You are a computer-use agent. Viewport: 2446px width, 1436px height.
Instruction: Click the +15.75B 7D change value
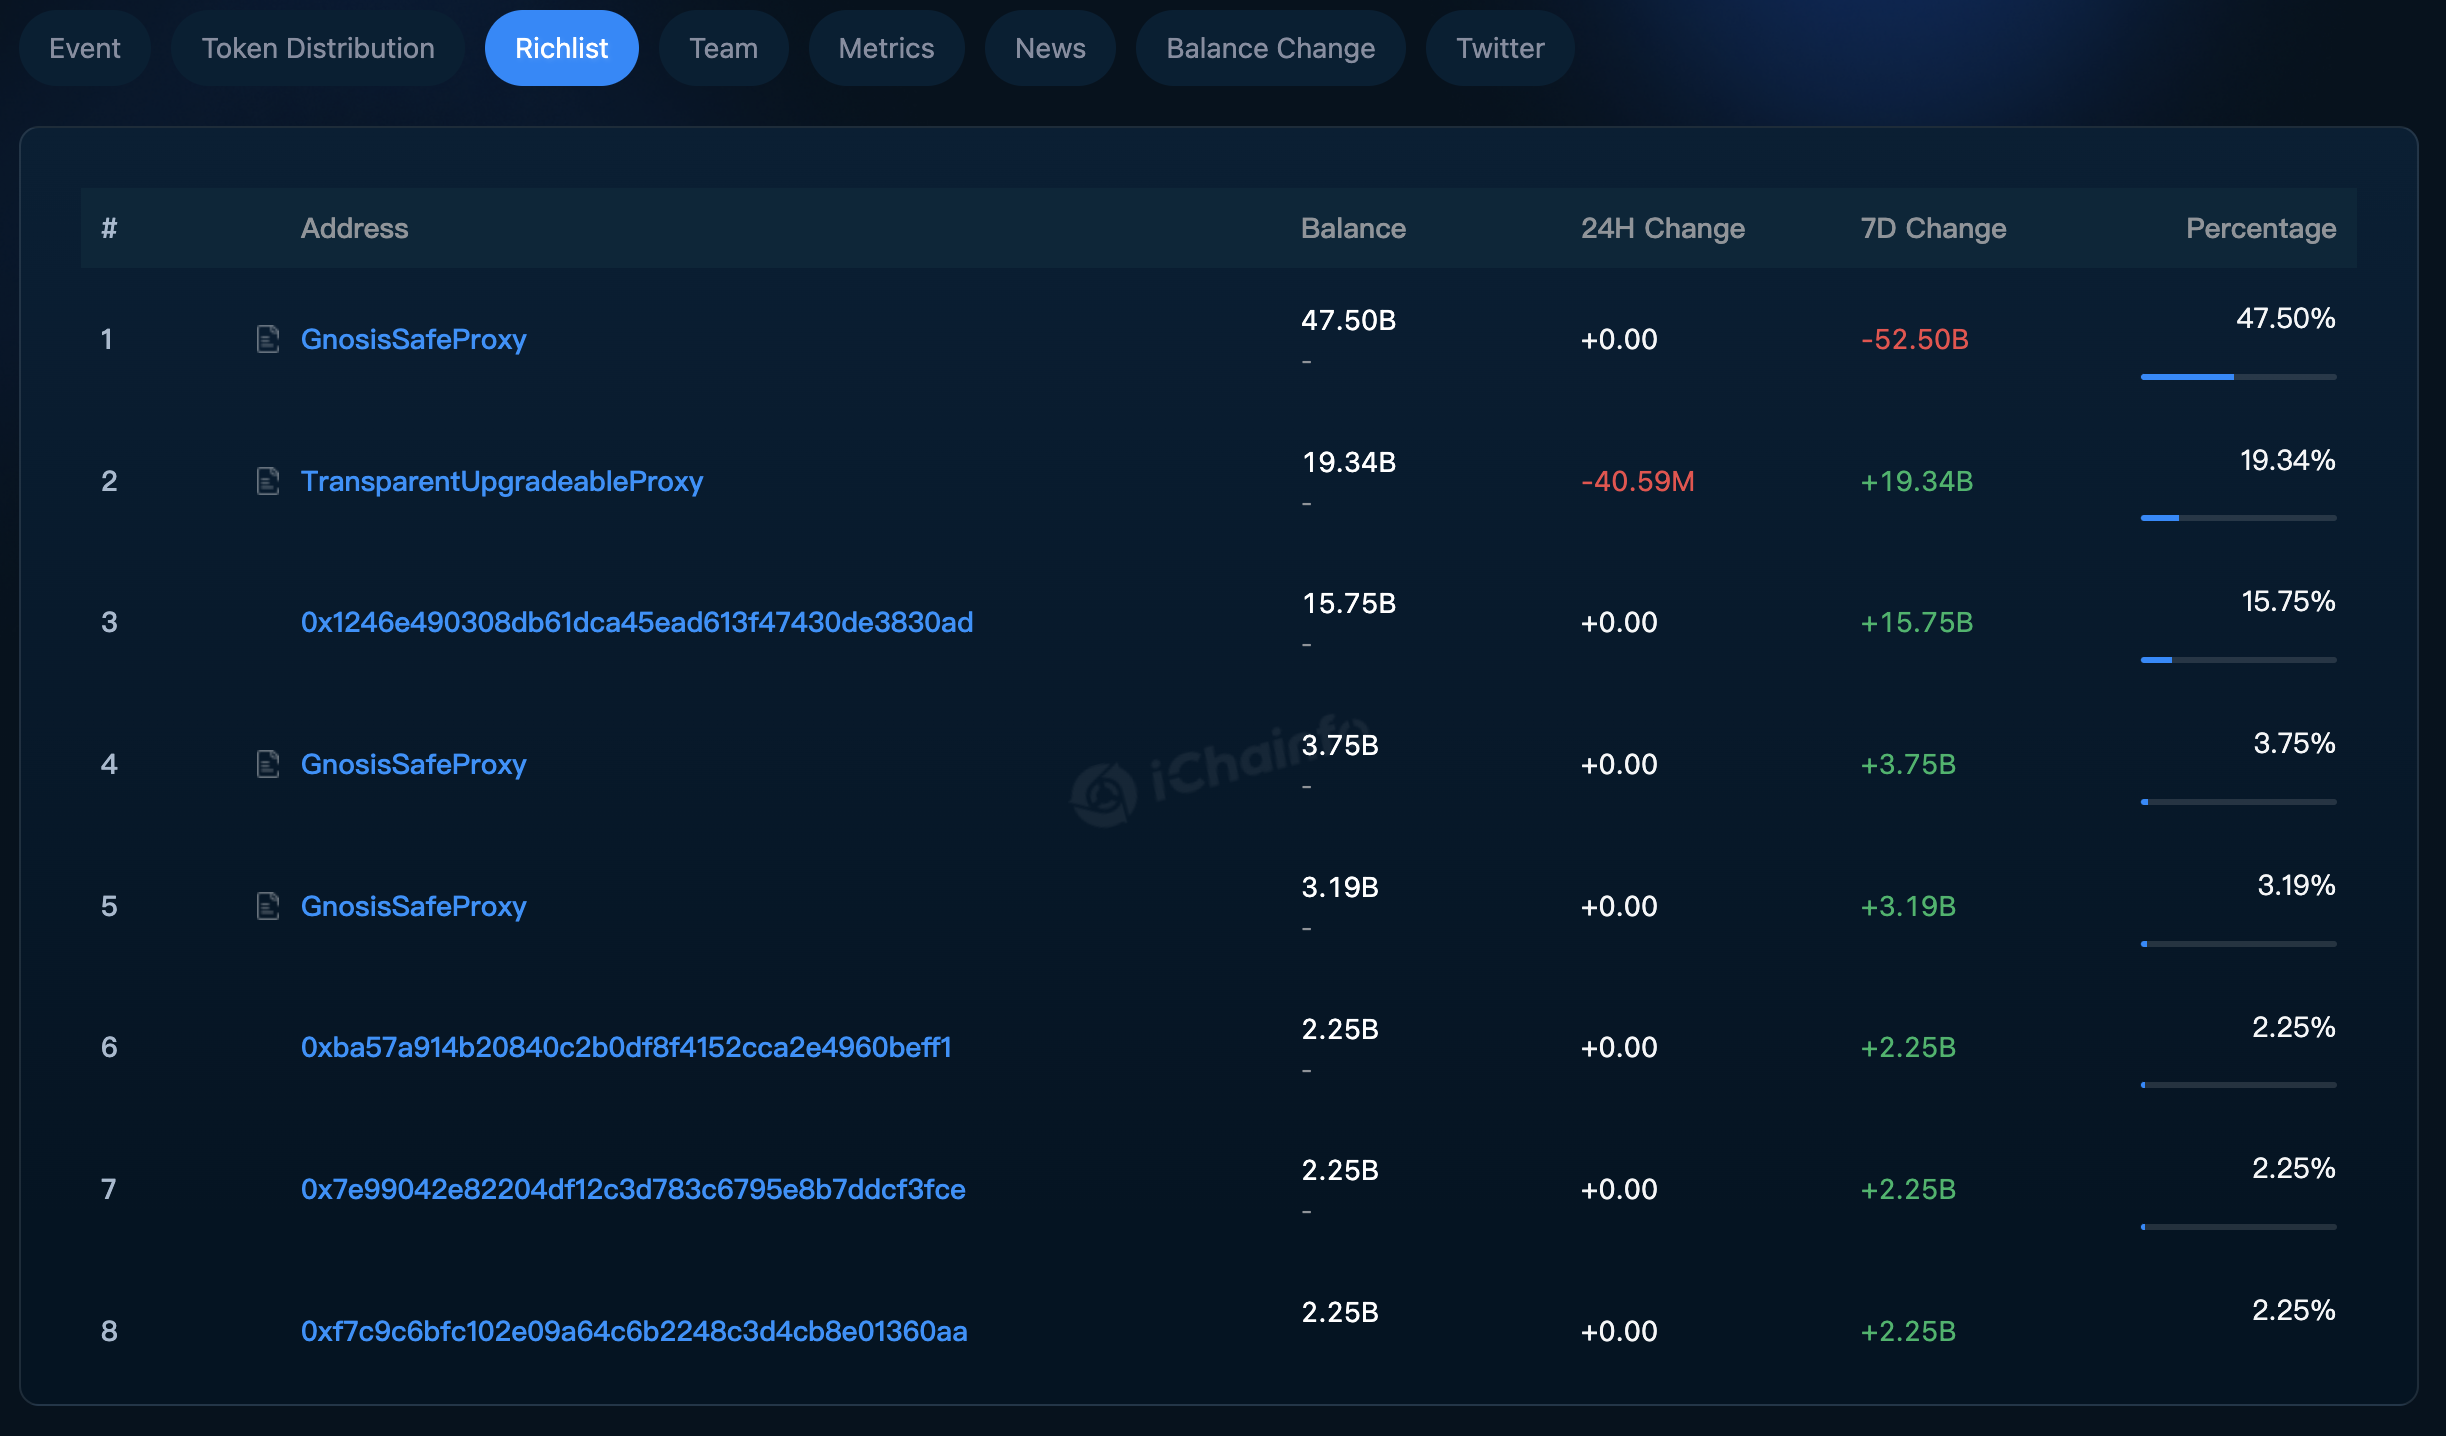pos(1916,622)
